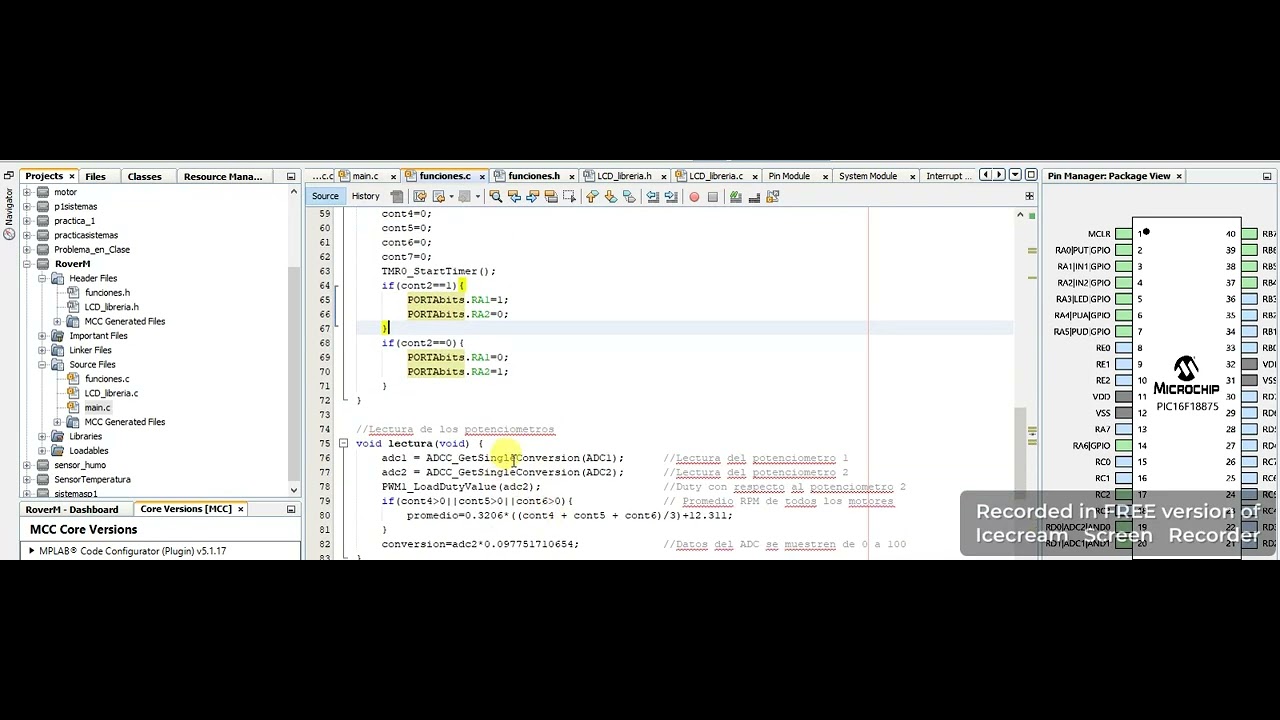Select main.c under Source Files
Image resolution: width=1280 pixels, height=720 pixels.
(97, 408)
